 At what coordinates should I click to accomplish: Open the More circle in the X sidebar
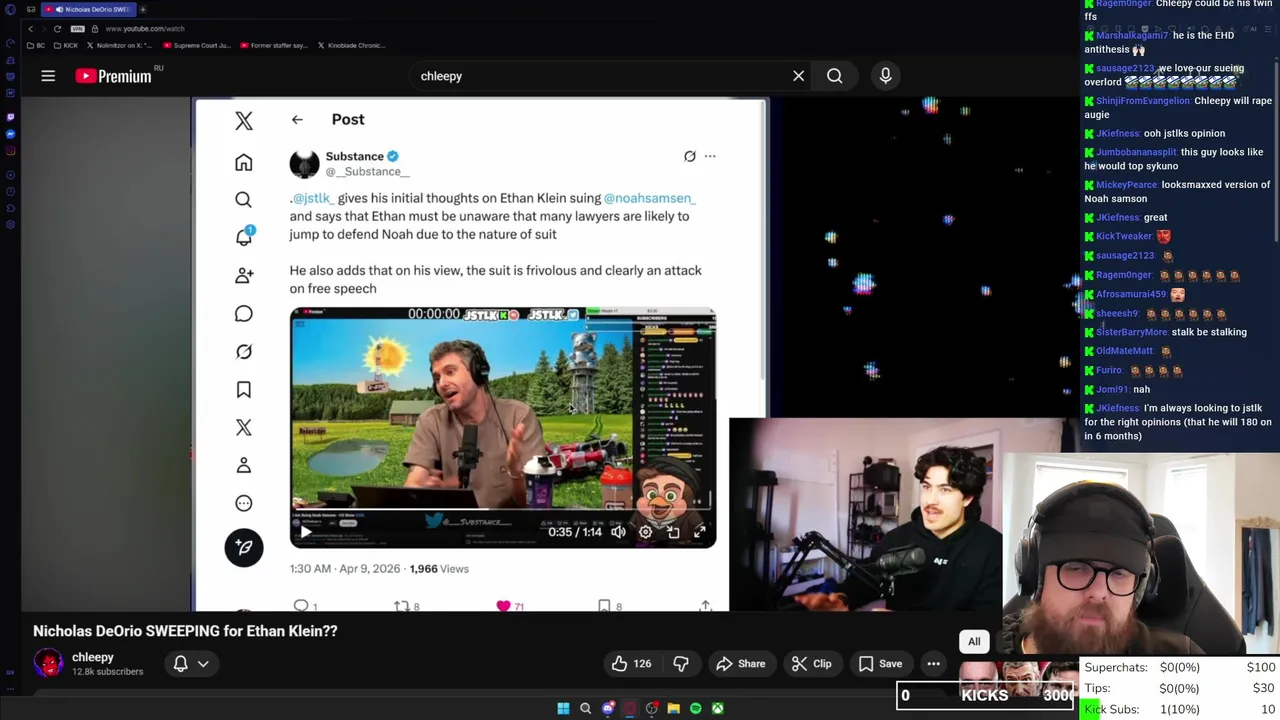pyautogui.click(x=244, y=504)
